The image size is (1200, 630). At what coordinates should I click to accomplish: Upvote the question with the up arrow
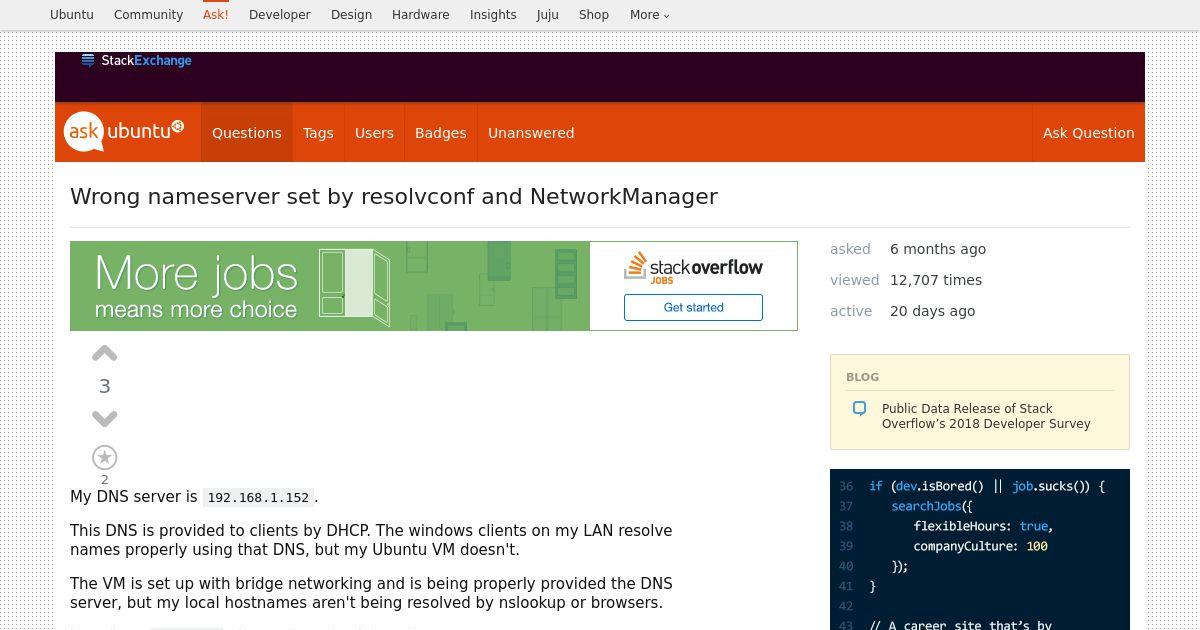point(104,354)
